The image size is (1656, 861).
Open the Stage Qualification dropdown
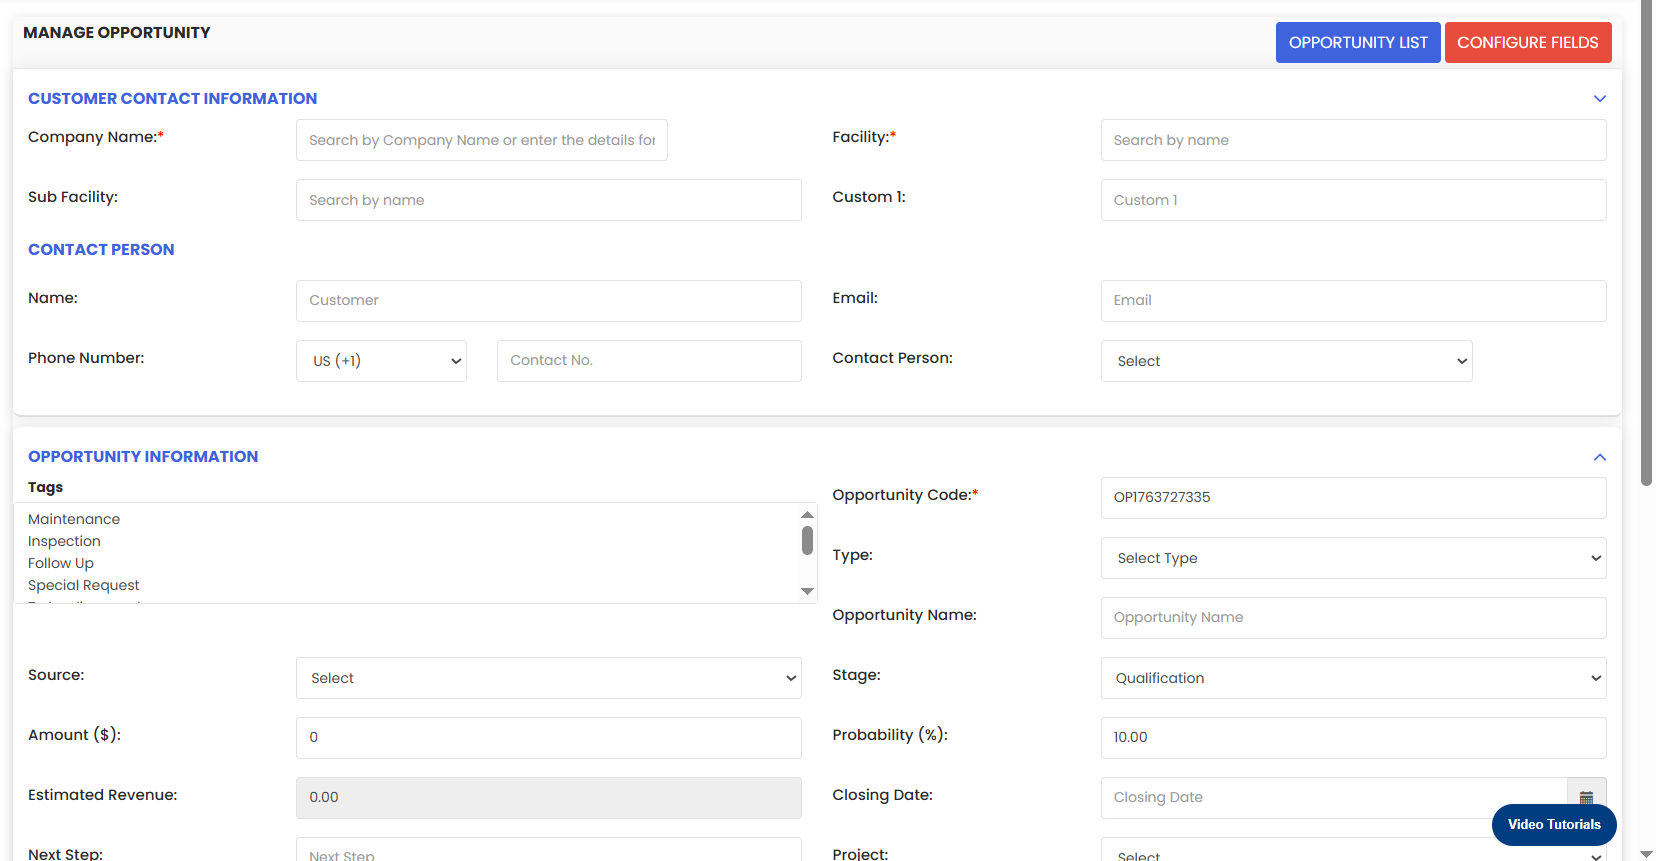pos(1354,678)
